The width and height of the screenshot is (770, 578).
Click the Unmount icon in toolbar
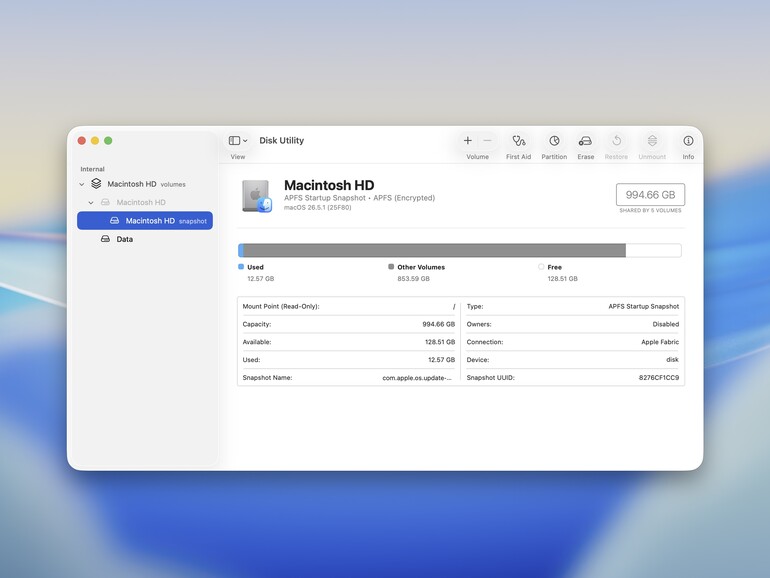(x=652, y=141)
